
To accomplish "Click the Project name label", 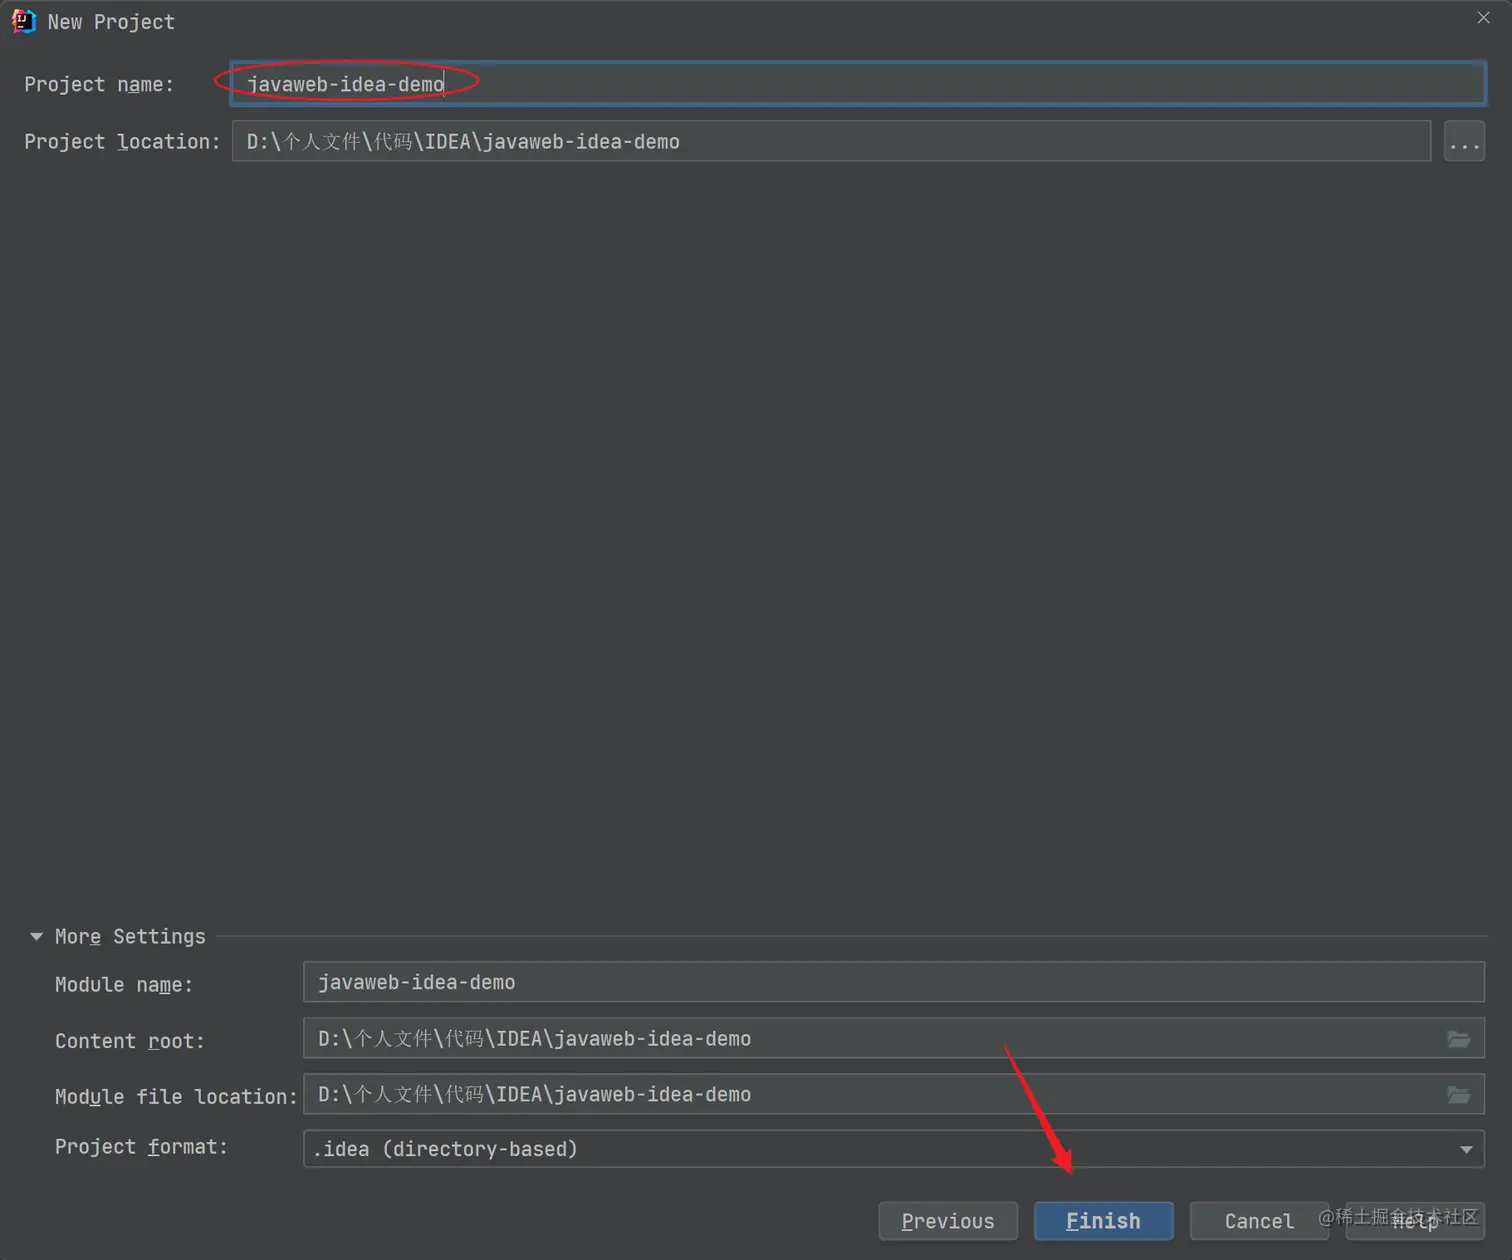I will point(99,85).
